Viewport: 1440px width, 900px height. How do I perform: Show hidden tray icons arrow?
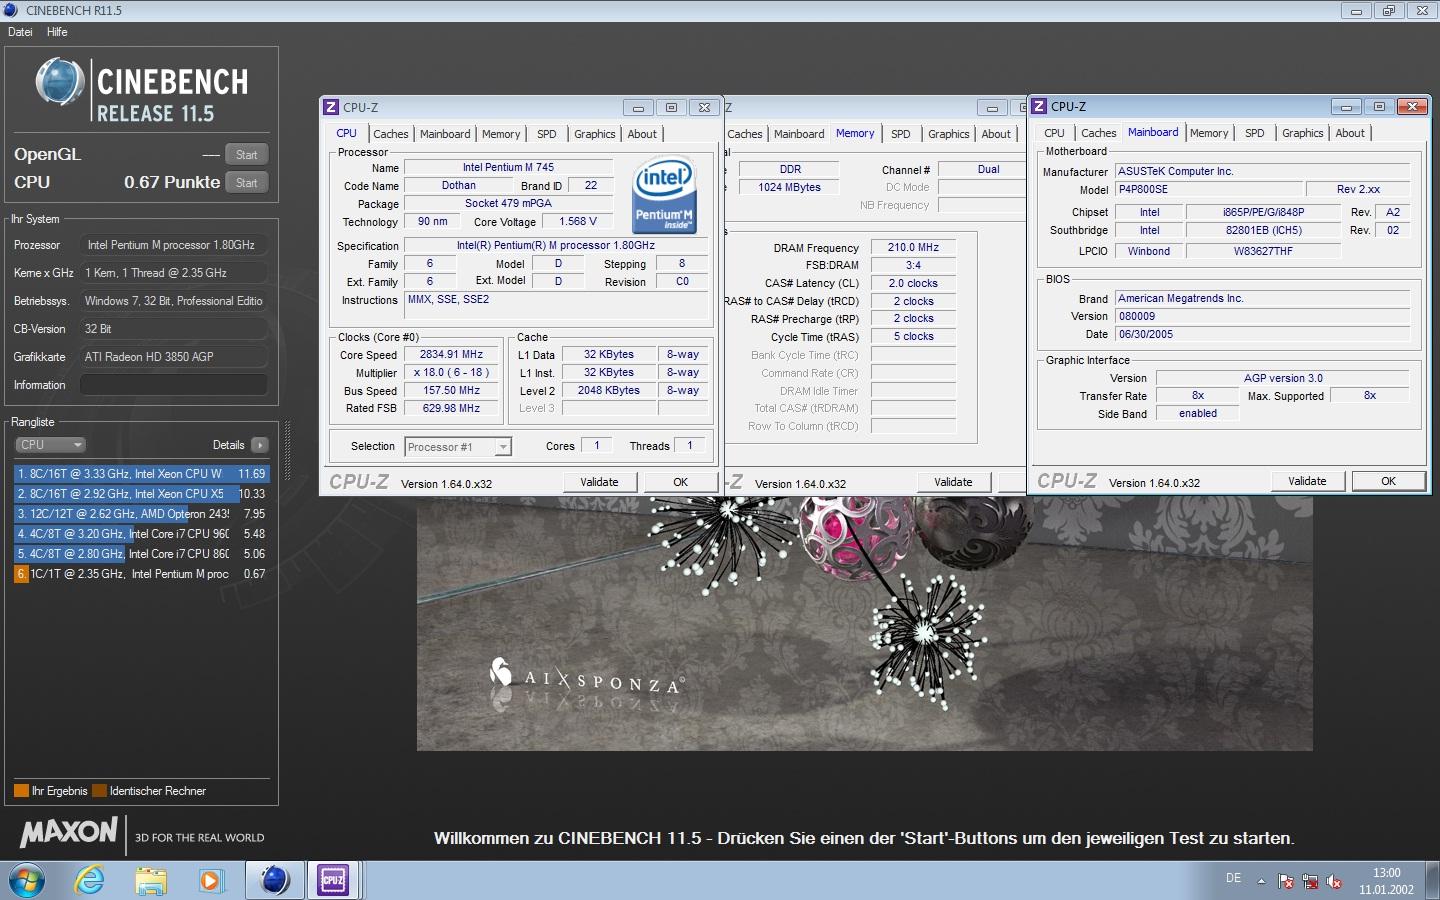point(1261,881)
